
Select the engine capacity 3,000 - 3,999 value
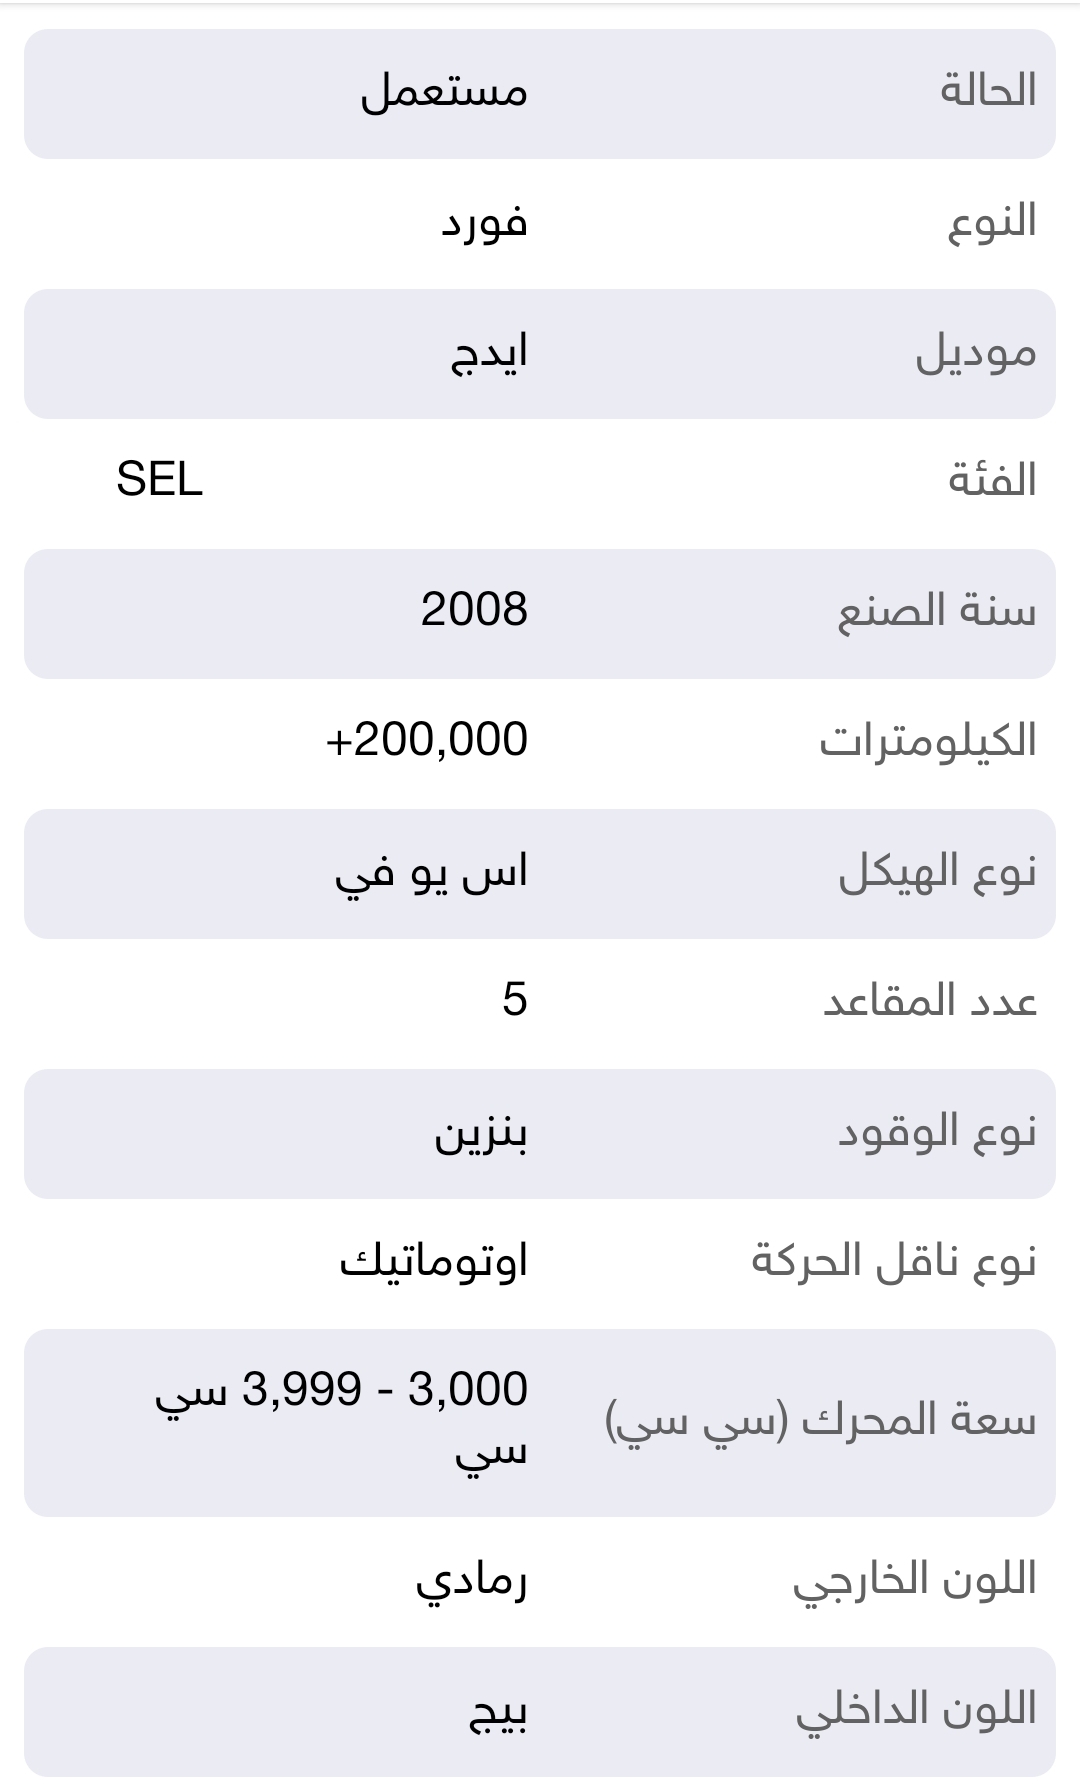click(x=341, y=1420)
